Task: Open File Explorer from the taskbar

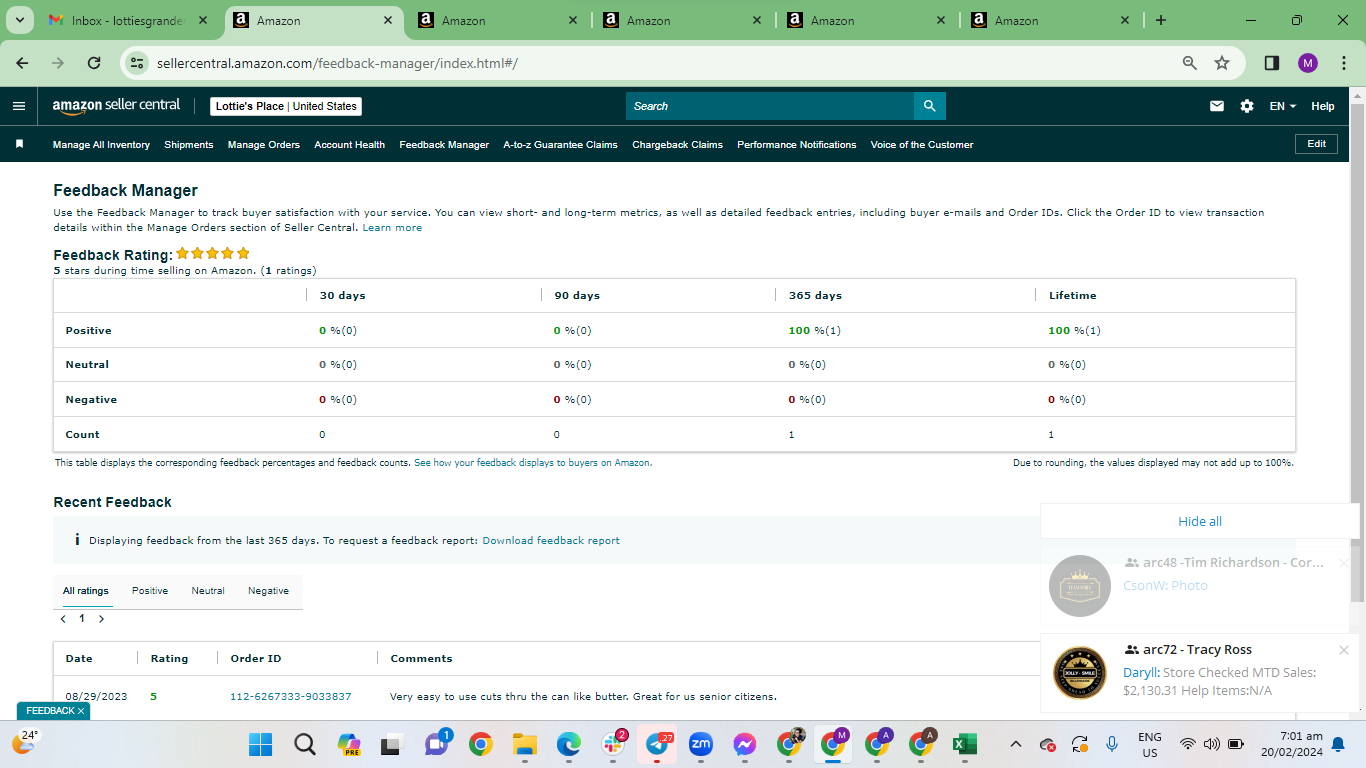Action: click(x=525, y=744)
